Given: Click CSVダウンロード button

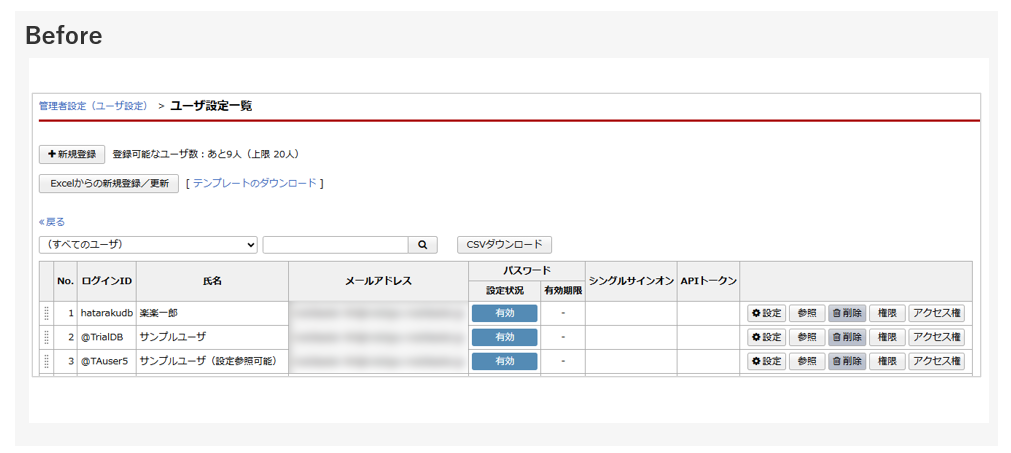Looking at the screenshot, I should (504, 245).
